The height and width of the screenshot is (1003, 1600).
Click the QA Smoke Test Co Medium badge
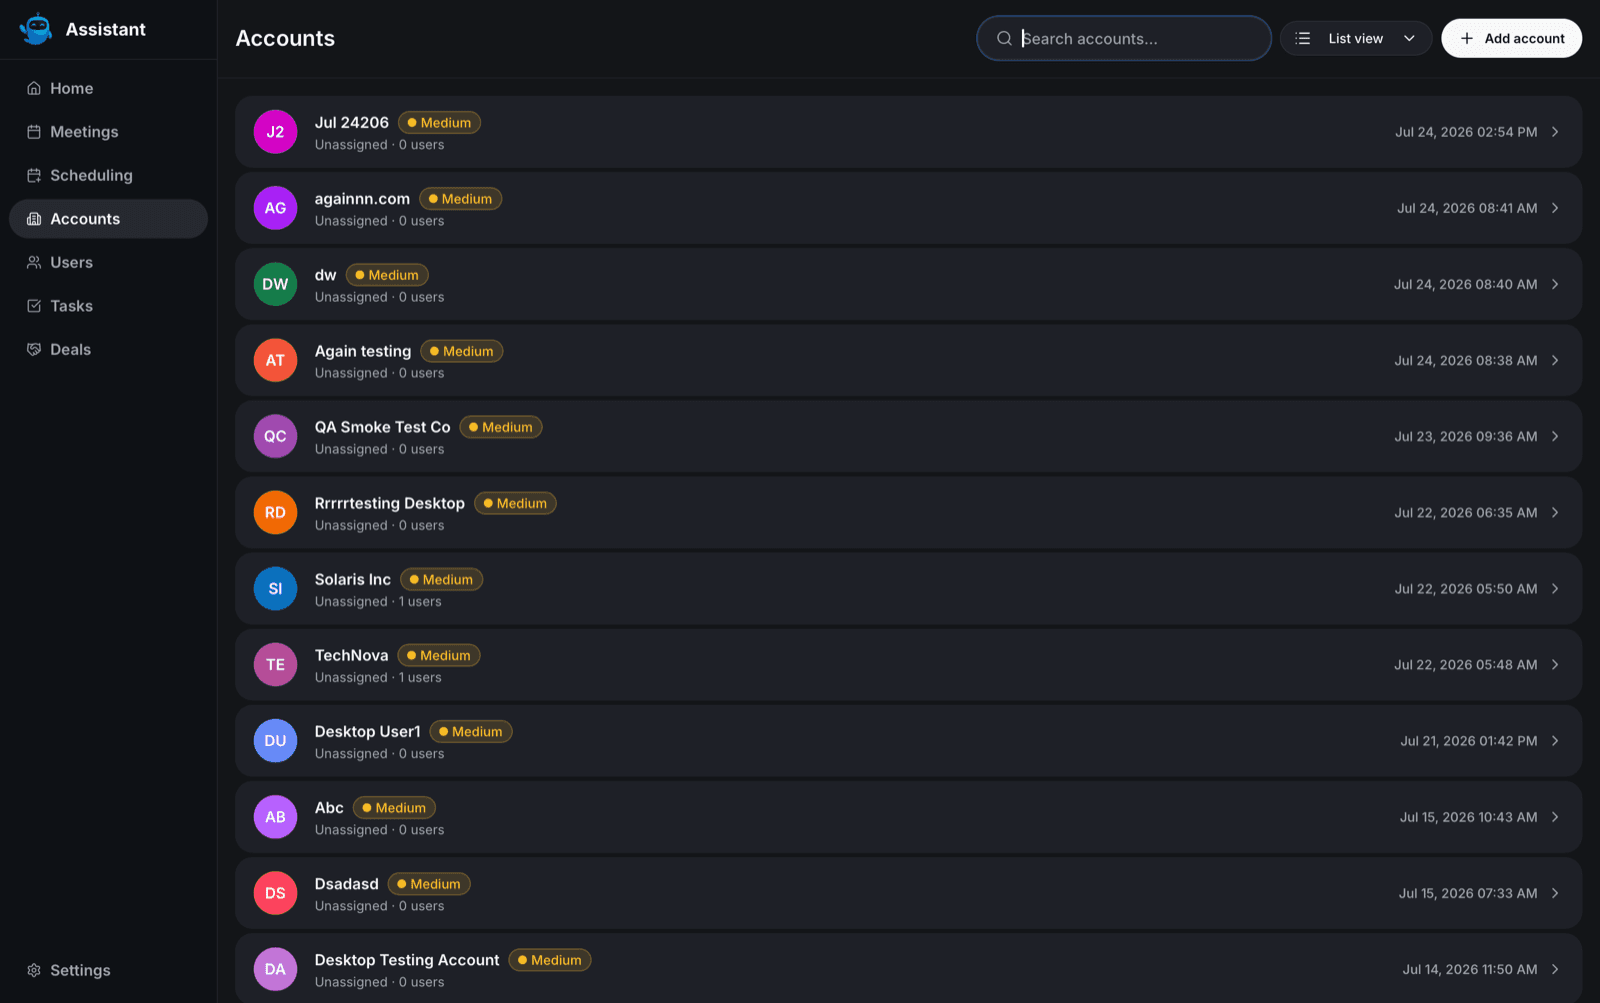(501, 427)
